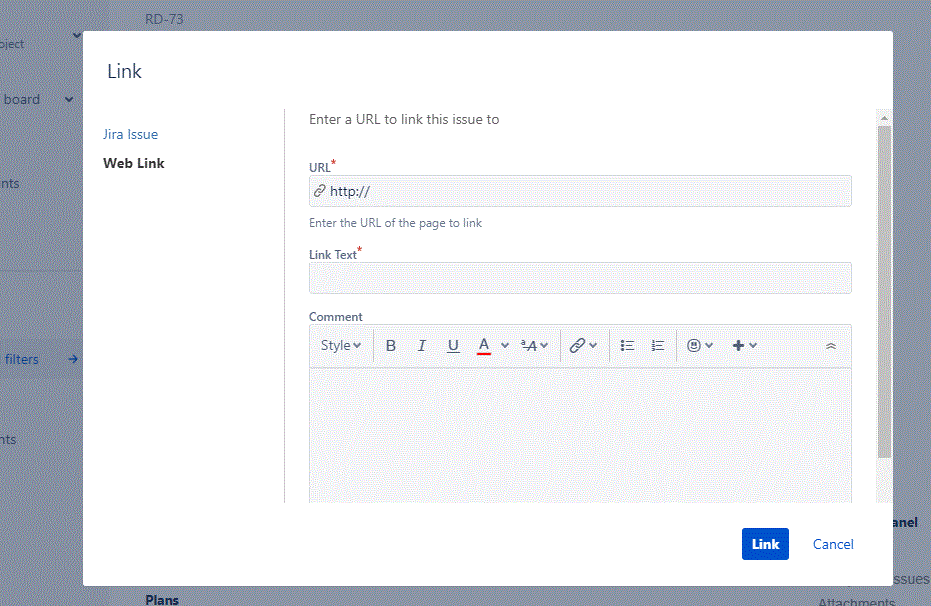The width and height of the screenshot is (931, 606).
Task: Cancel the link dialog
Action: 832,544
